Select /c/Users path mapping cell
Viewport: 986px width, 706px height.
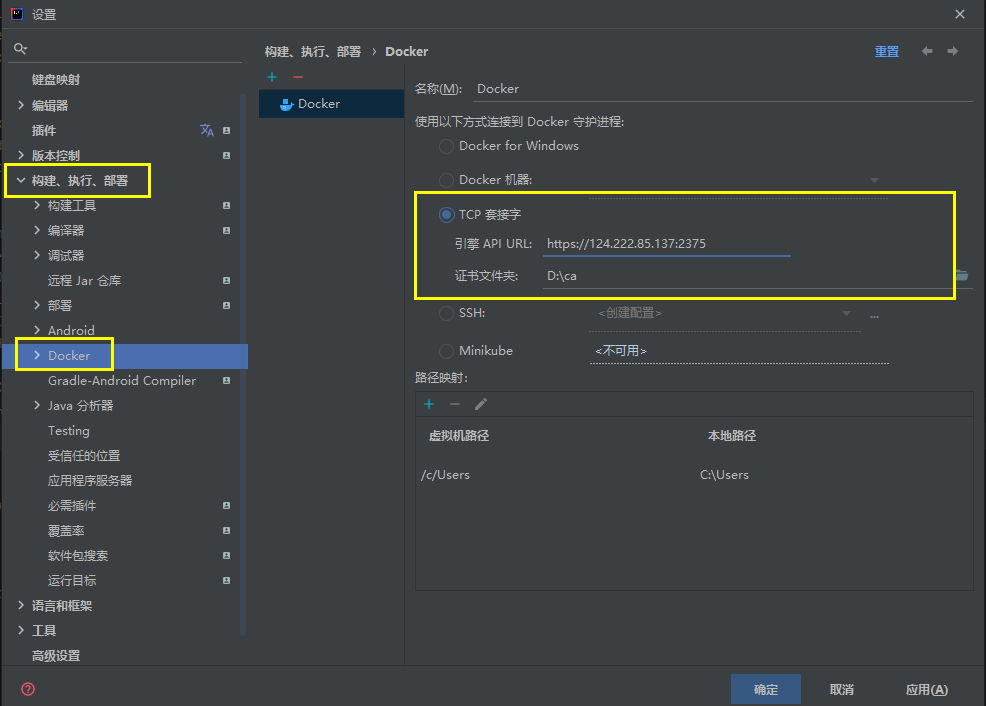coord(445,475)
